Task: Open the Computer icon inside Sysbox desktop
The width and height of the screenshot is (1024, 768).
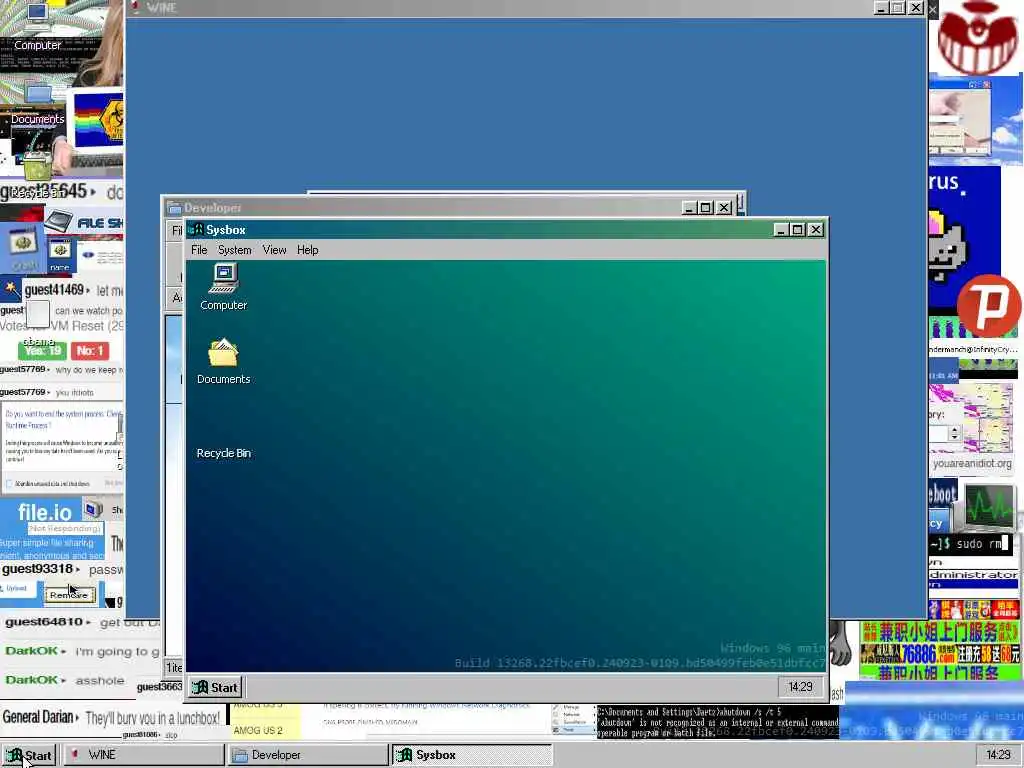Action: point(223,287)
